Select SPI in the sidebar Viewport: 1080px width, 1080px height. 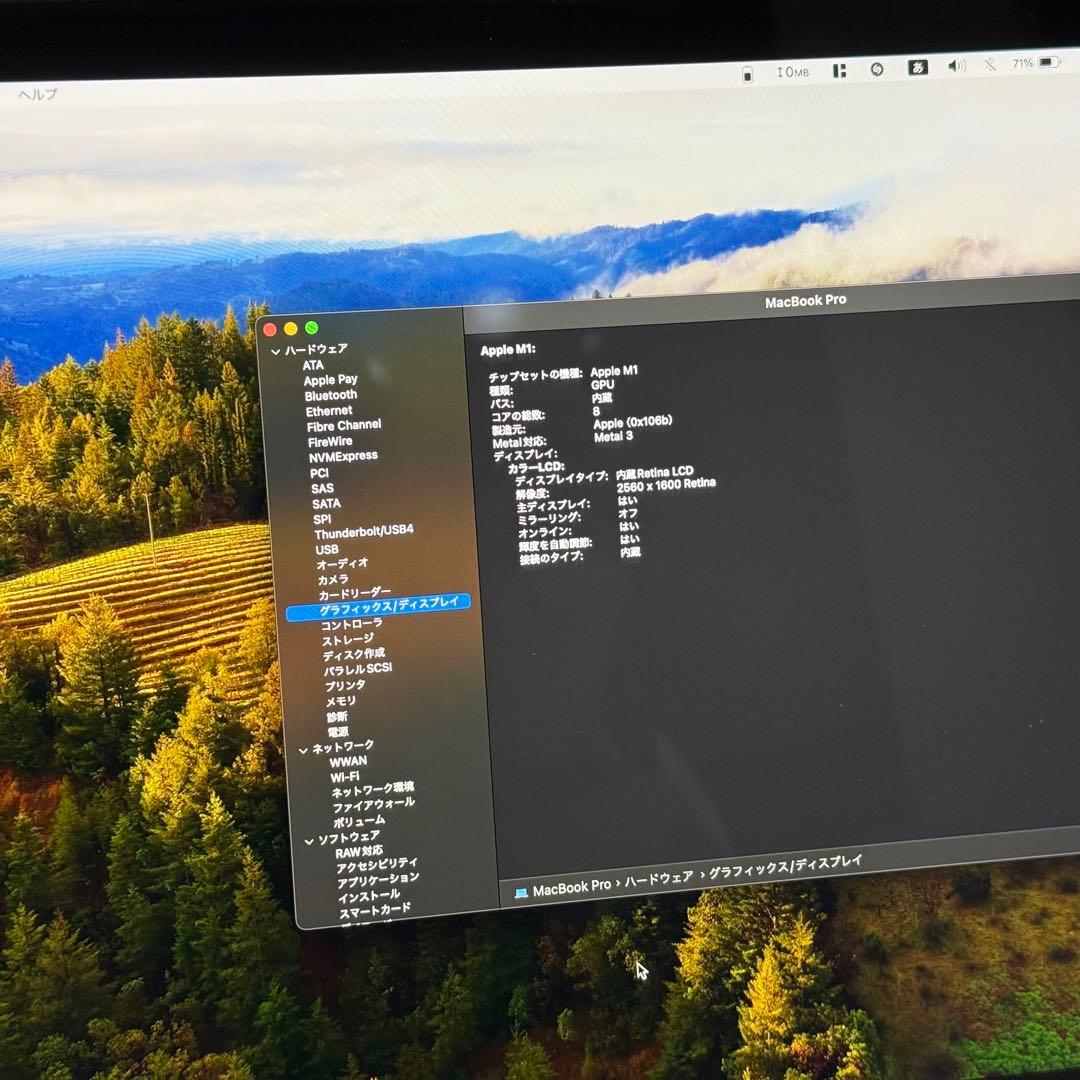coord(322,519)
